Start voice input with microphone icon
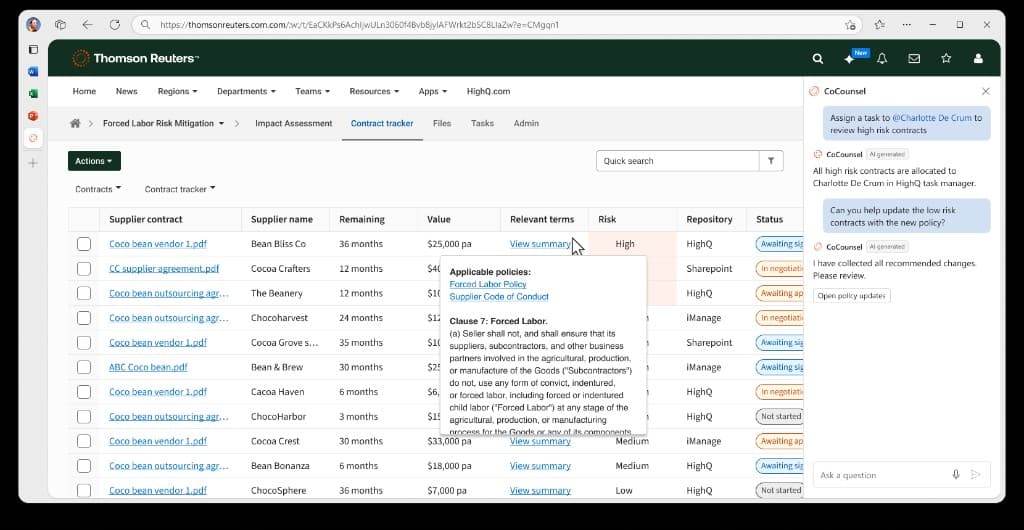Viewport: 1024px width, 530px height. (956, 475)
